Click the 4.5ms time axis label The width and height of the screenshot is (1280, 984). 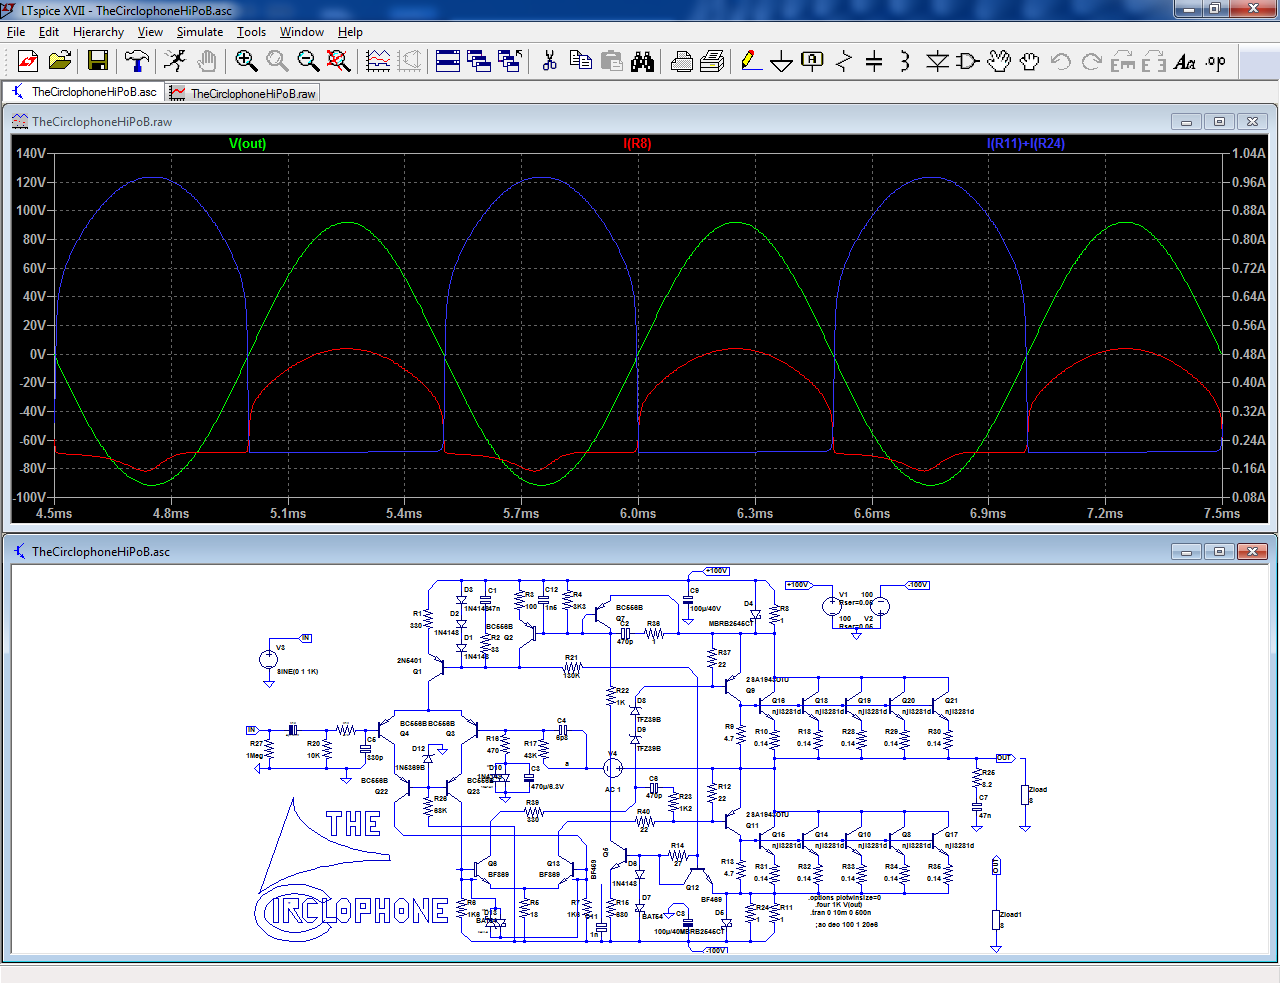point(54,513)
